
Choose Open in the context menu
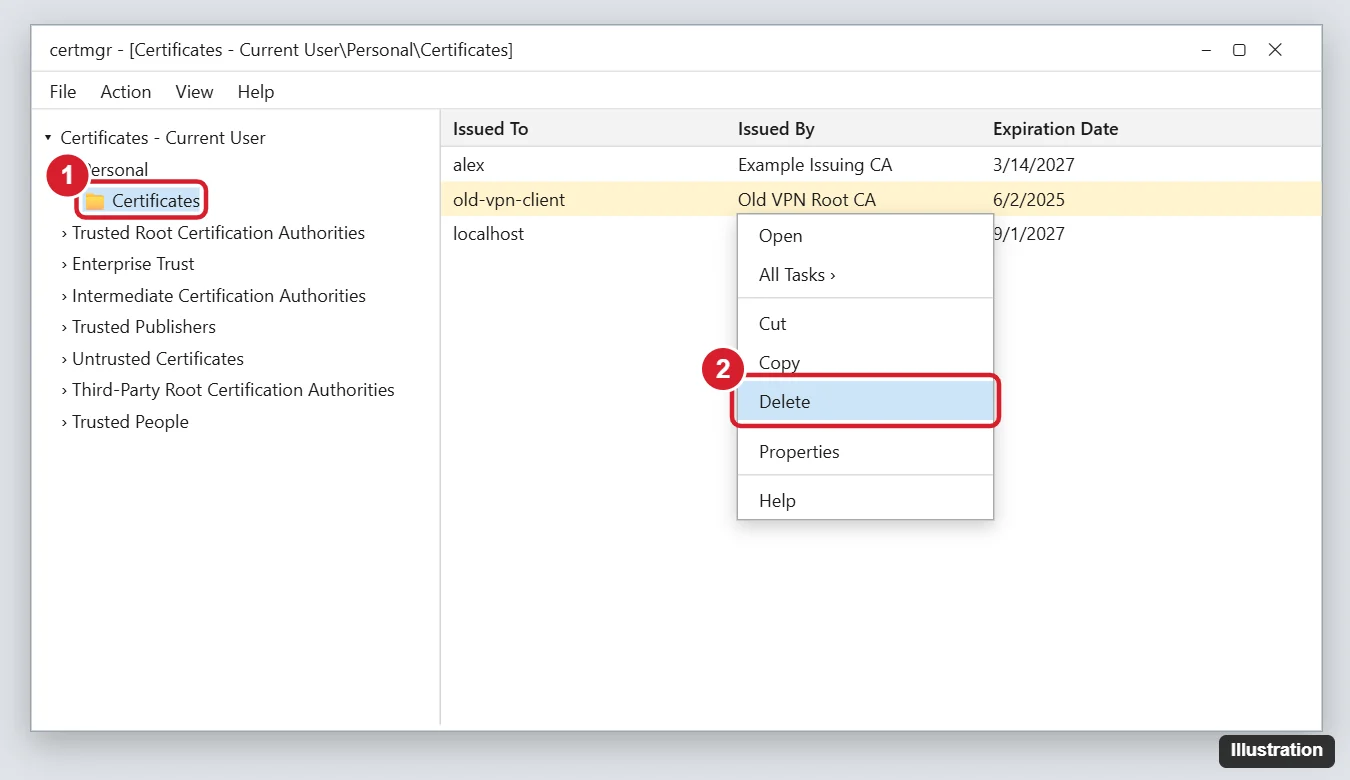(865, 236)
